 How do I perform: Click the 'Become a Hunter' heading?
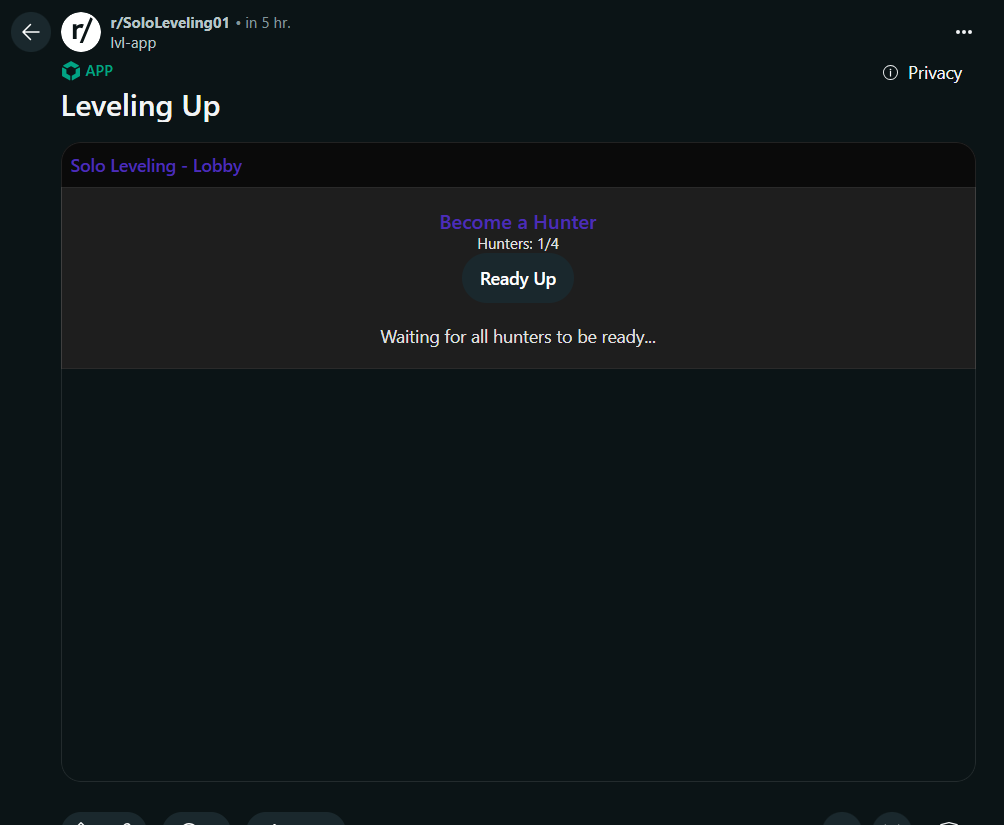click(517, 222)
